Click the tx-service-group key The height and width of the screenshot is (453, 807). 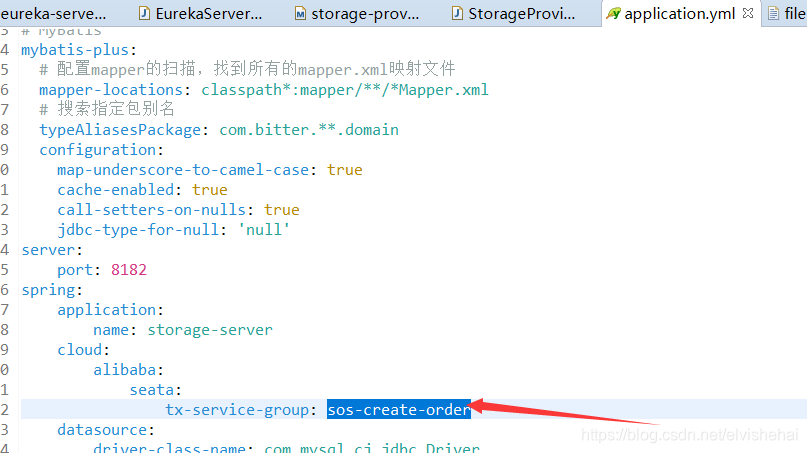point(237,410)
